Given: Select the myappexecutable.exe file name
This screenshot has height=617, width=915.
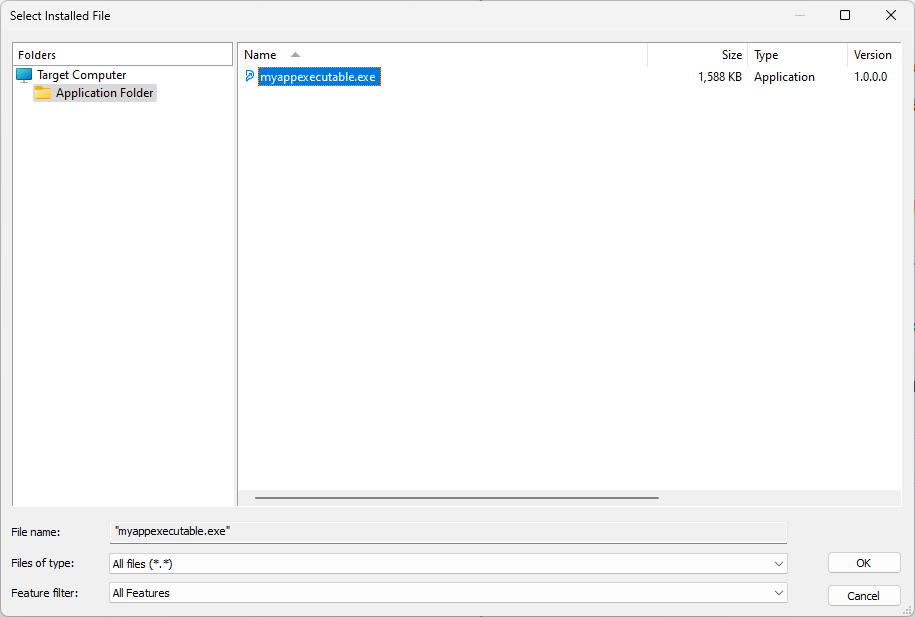Looking at the screenshot, I should (x=319, y=77).
